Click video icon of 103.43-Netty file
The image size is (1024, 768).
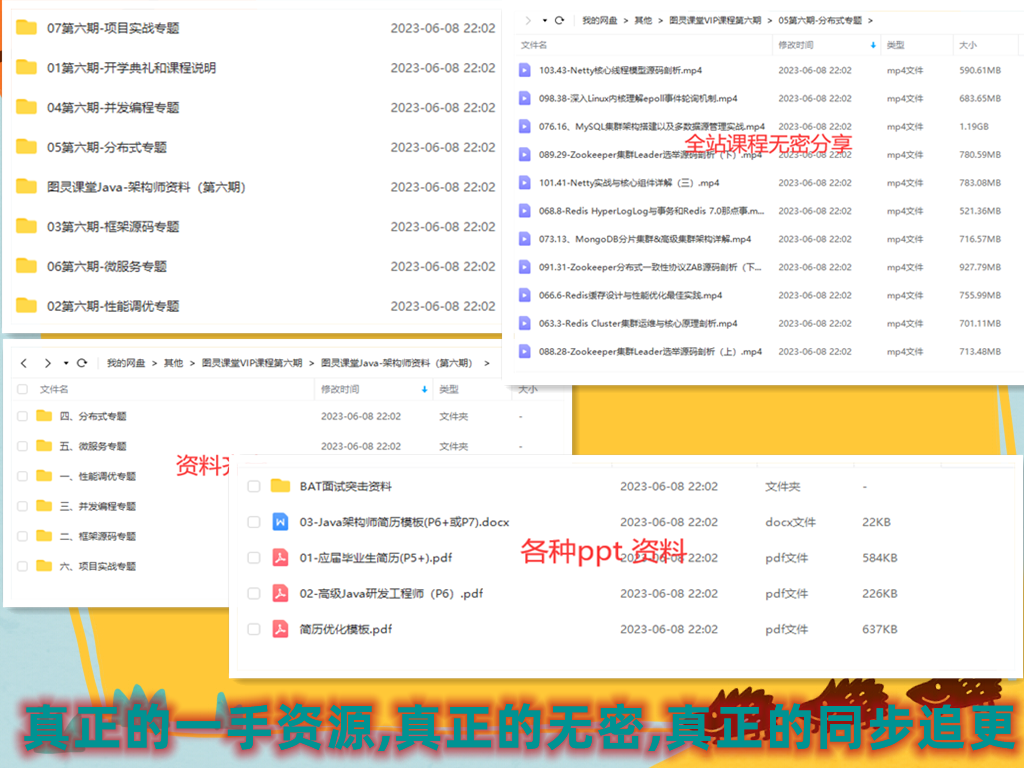click(x=524, y=70)
